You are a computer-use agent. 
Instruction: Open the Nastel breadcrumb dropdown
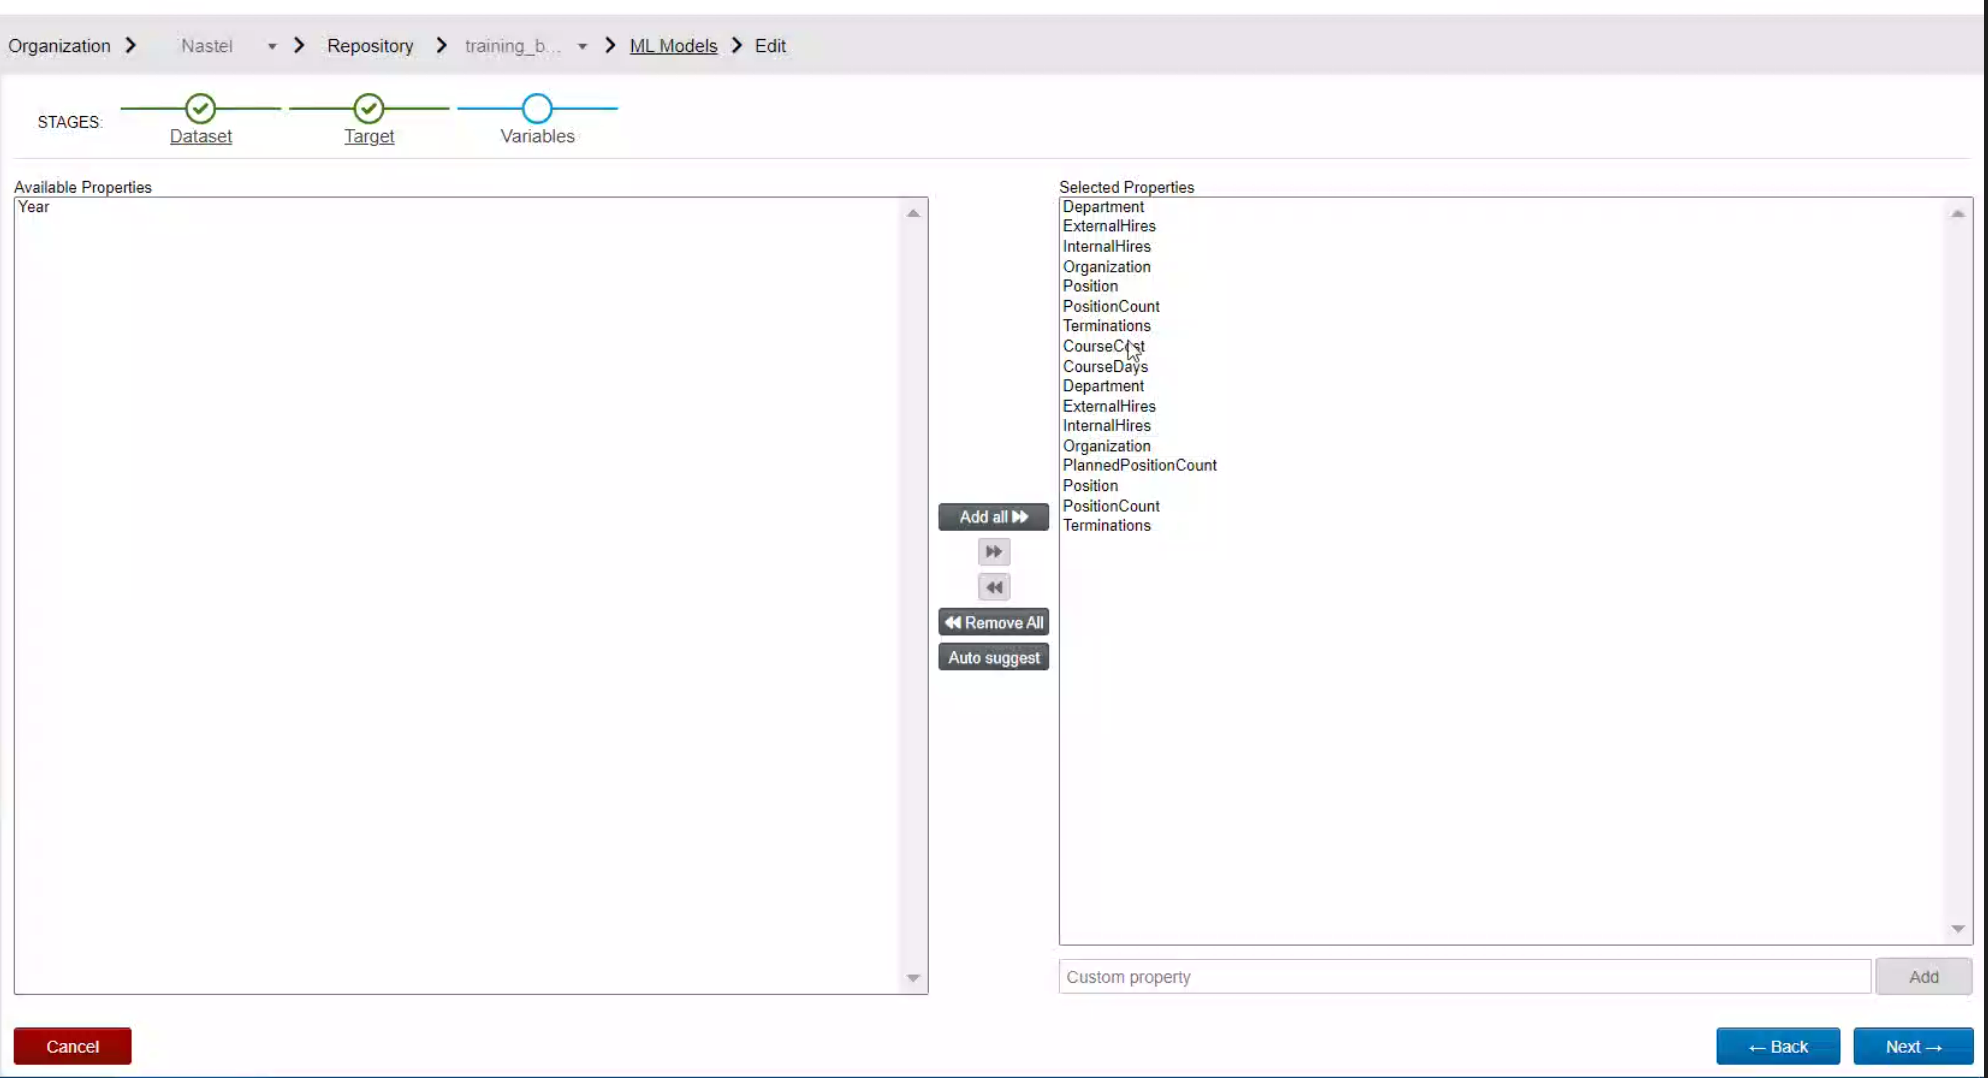point(271,45)
